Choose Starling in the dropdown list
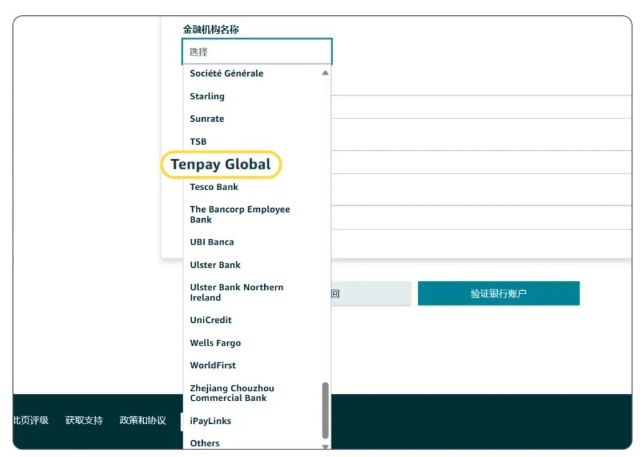 tap(207, 96)
